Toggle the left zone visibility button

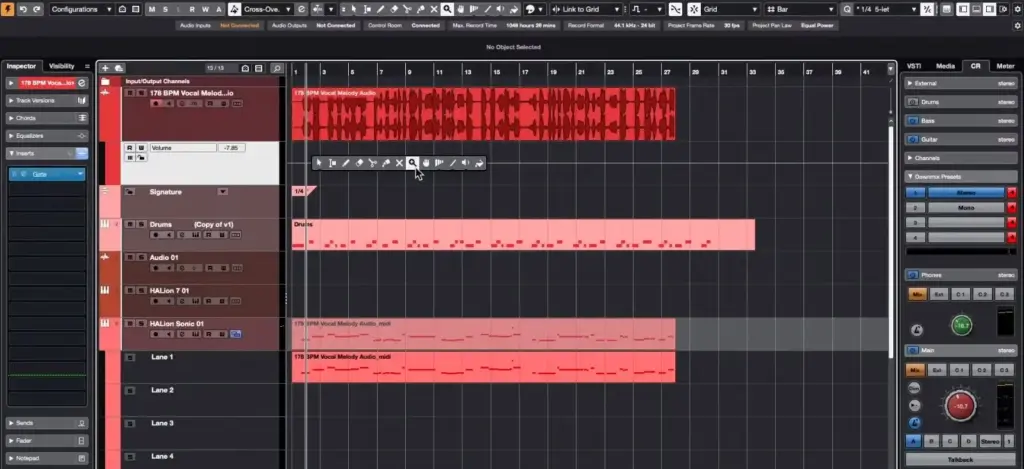pyautogui.click(x=963, y=9)
